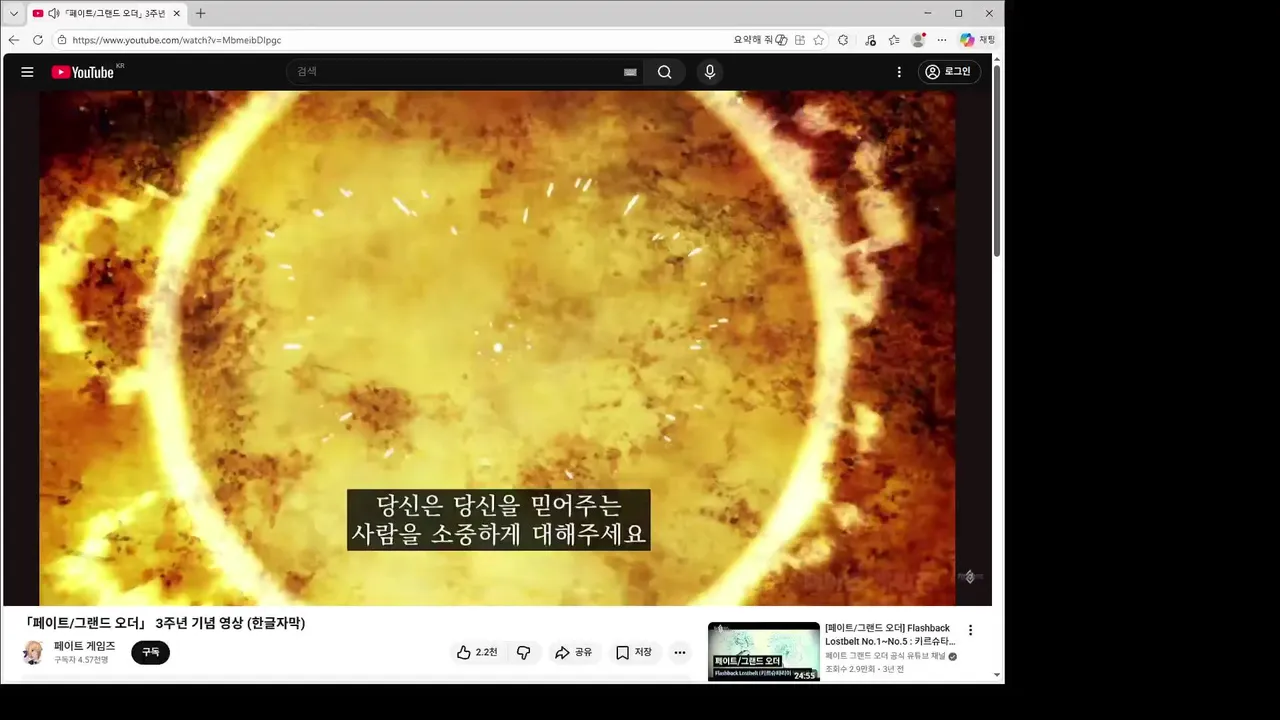Open the favorites list icon
Screen dimensions: 1280x720
894,40
